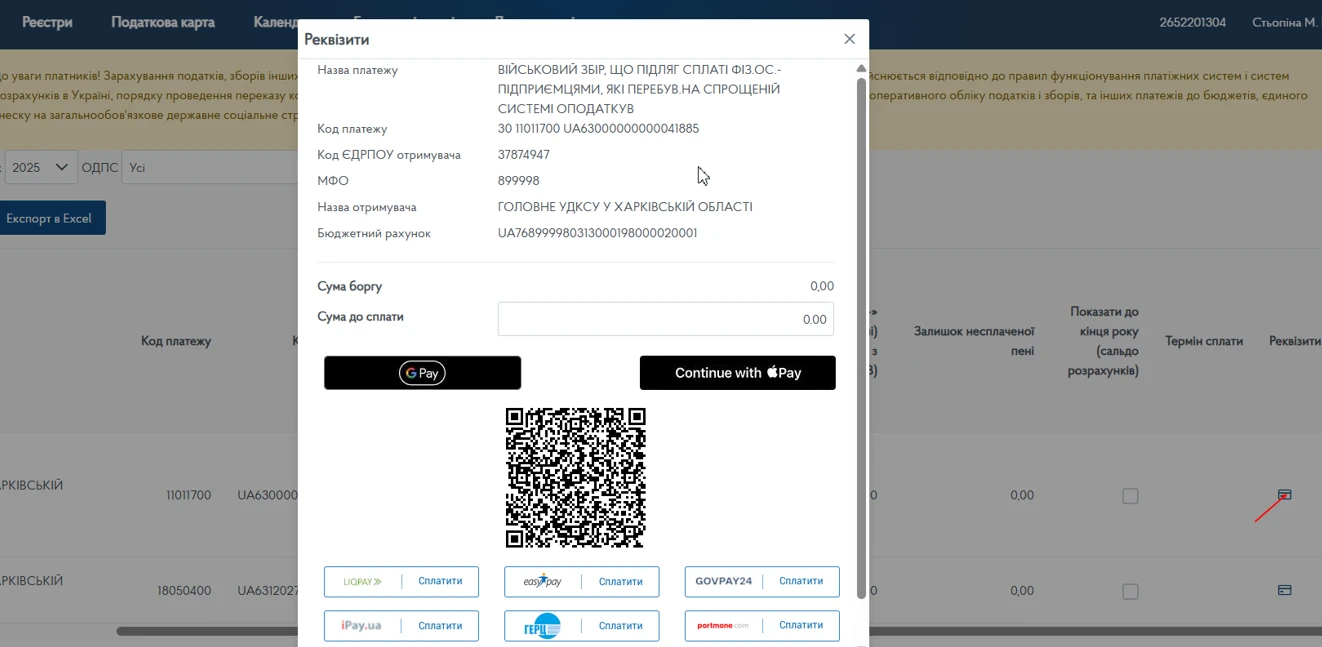Pay via Portmone service

(761, 625)
